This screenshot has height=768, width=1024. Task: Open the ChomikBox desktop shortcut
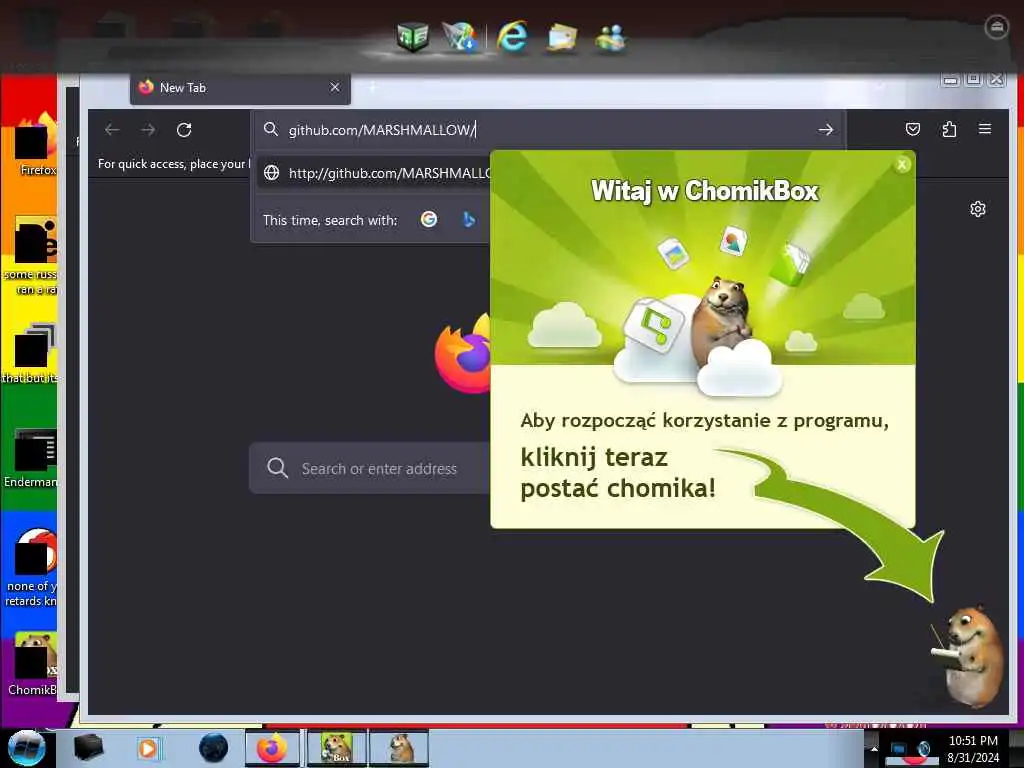(x=33, y=664)
